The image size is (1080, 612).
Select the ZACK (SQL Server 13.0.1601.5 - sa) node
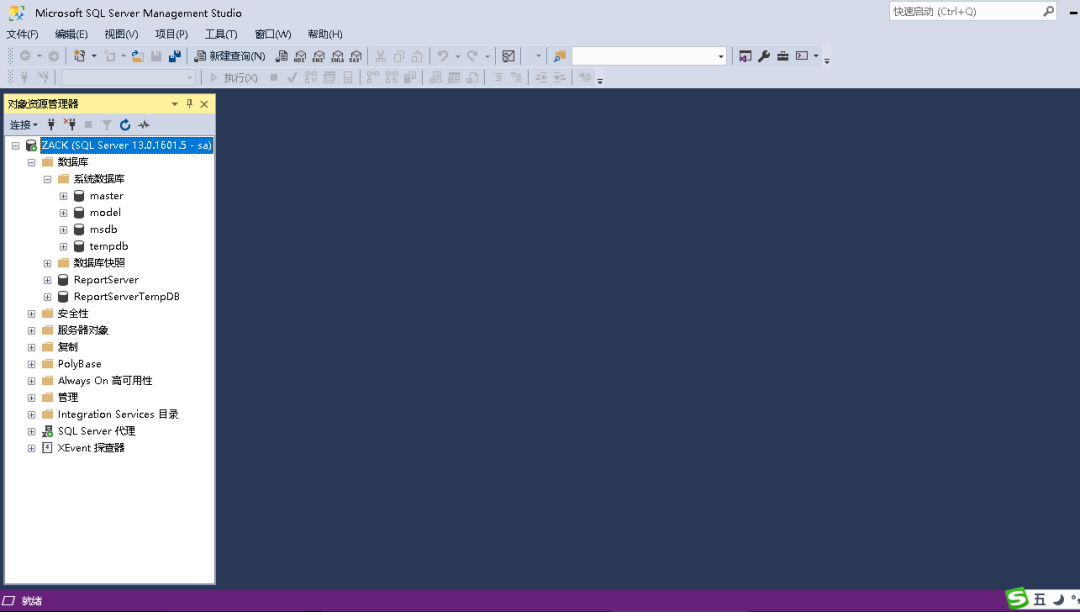[x=127, y=145]
